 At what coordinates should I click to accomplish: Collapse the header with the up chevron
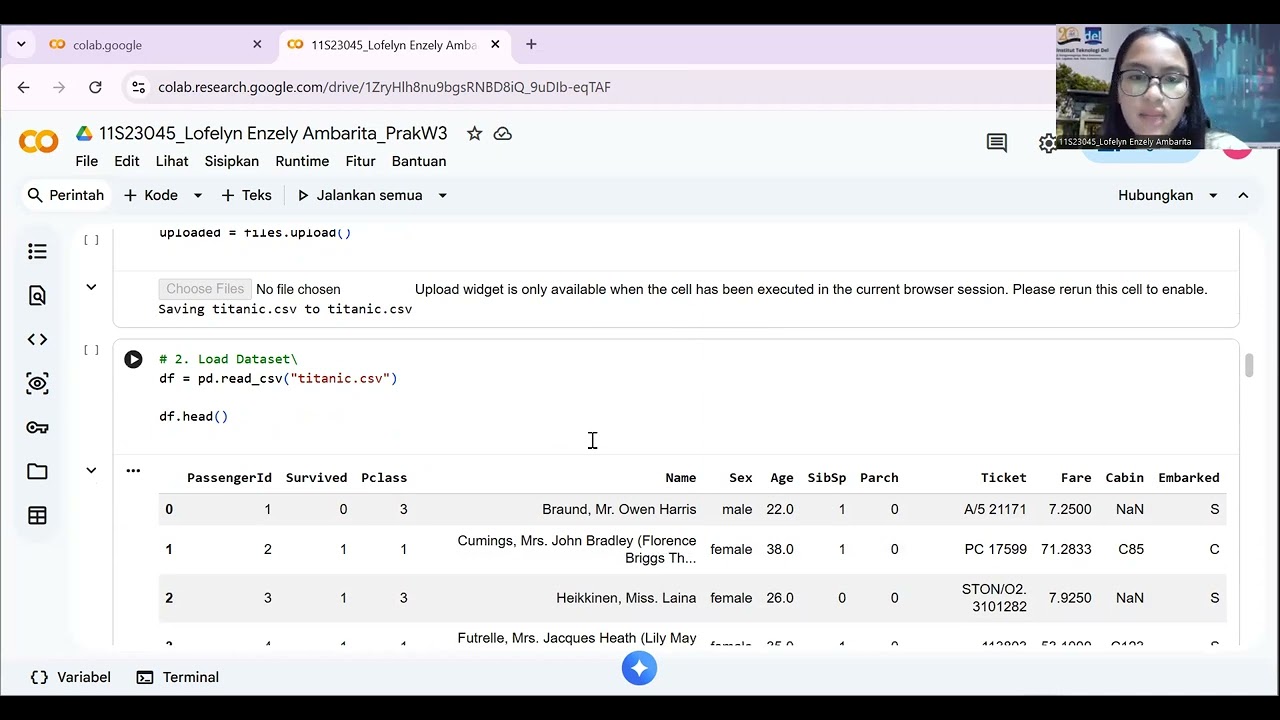(x=1243, y=195)
